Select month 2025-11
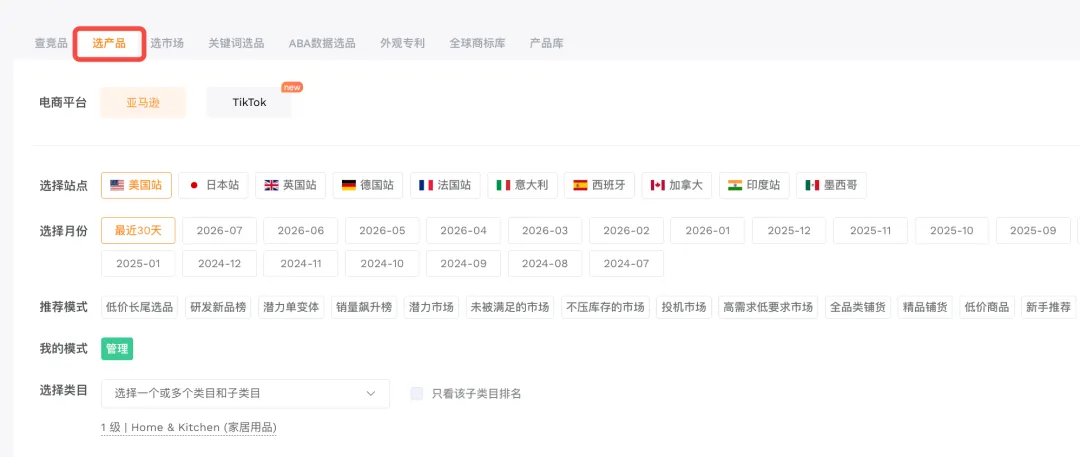1080x457 pixels. point(871,230)
